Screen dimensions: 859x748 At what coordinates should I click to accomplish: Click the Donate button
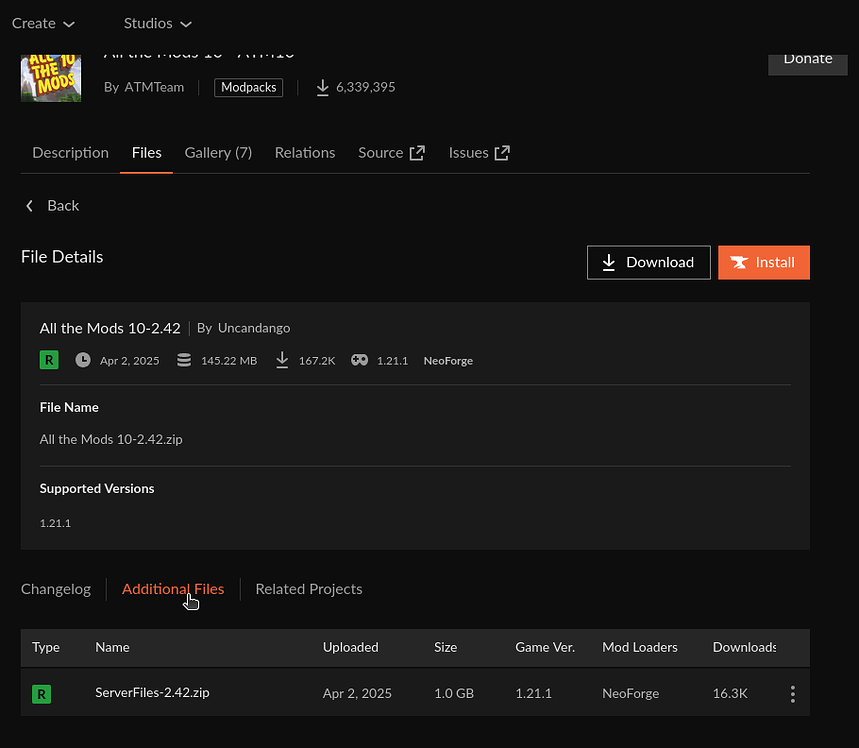coord(807,58)
